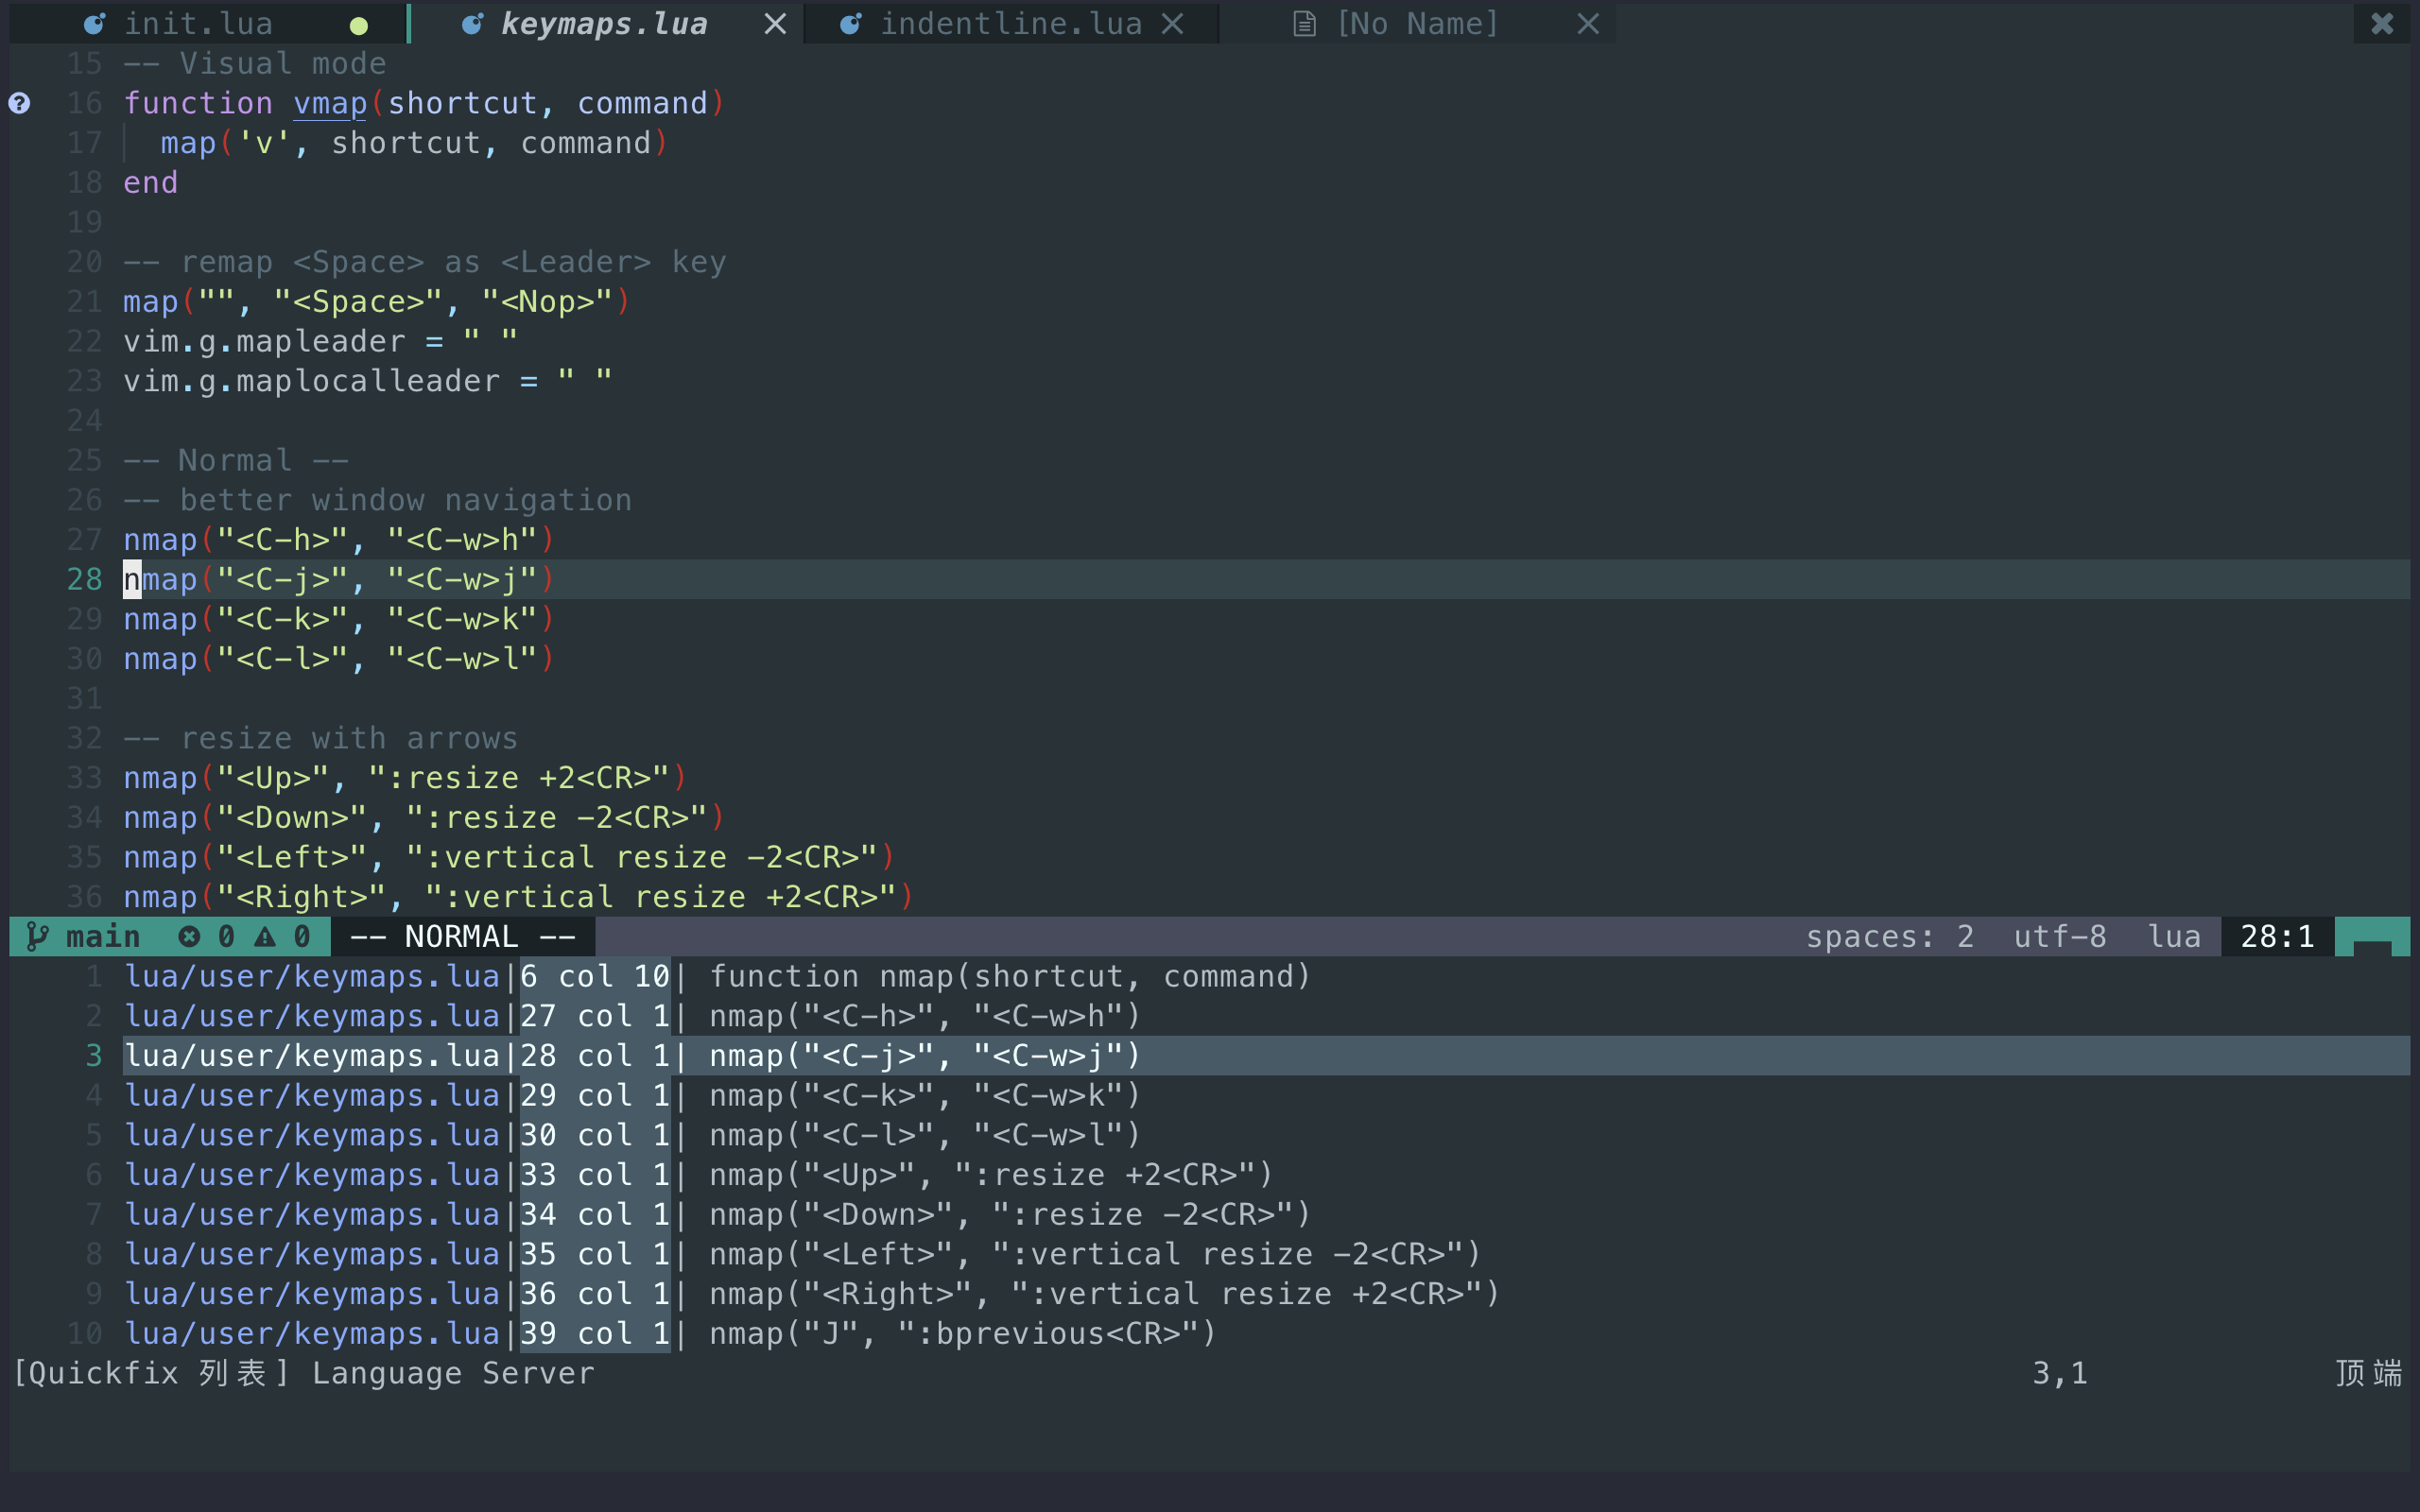Click the '顶端' scroll position indicator
Image resolution: width=2420 pixels, height=1512 pixels.
point(2368,1374)
